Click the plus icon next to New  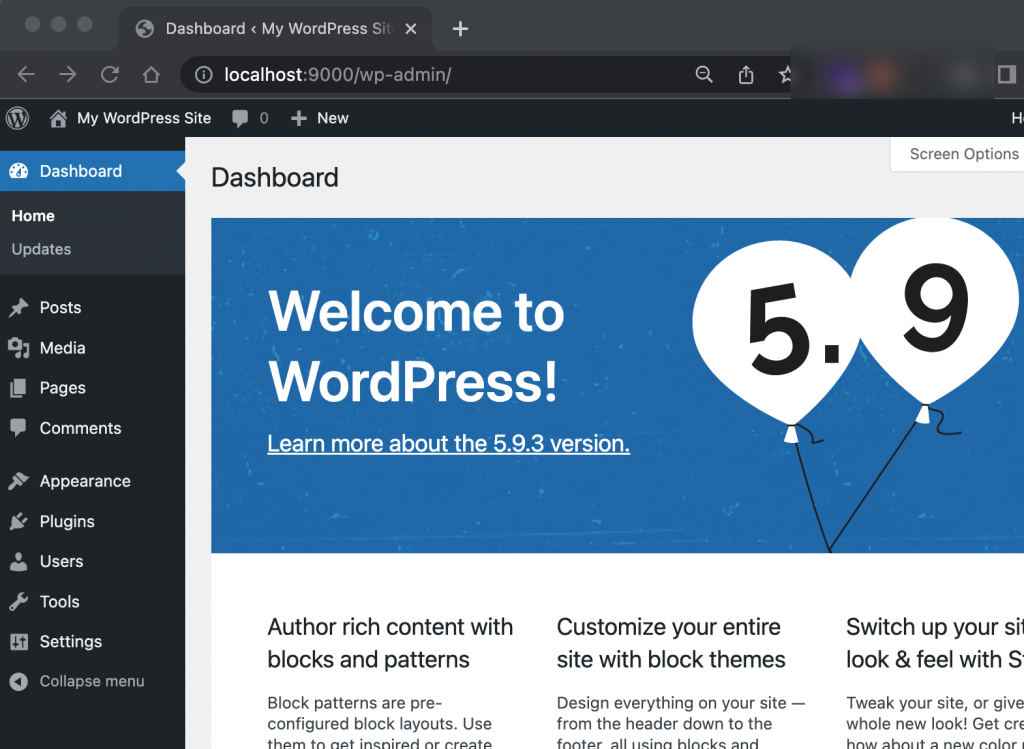(298, 118)
